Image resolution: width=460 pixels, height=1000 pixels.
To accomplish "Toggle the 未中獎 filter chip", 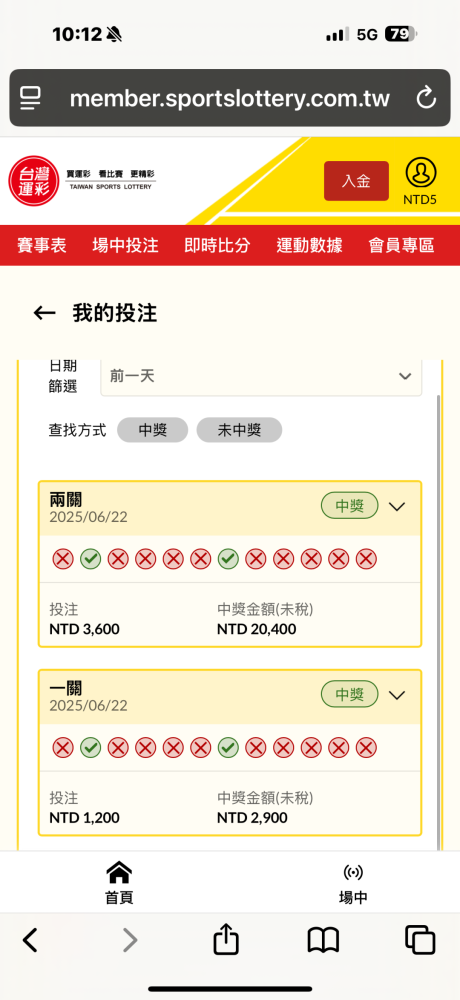I will click(239, 430).
